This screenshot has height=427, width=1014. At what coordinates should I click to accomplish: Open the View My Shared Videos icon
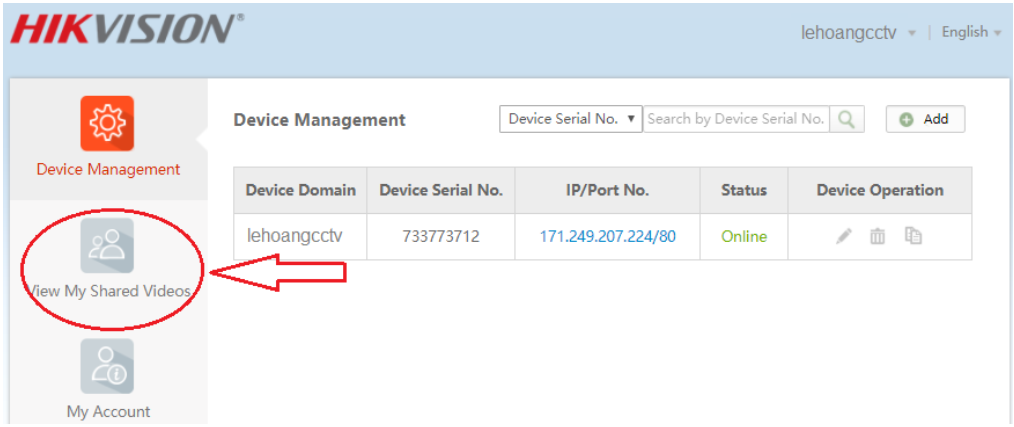click(107, 245)
